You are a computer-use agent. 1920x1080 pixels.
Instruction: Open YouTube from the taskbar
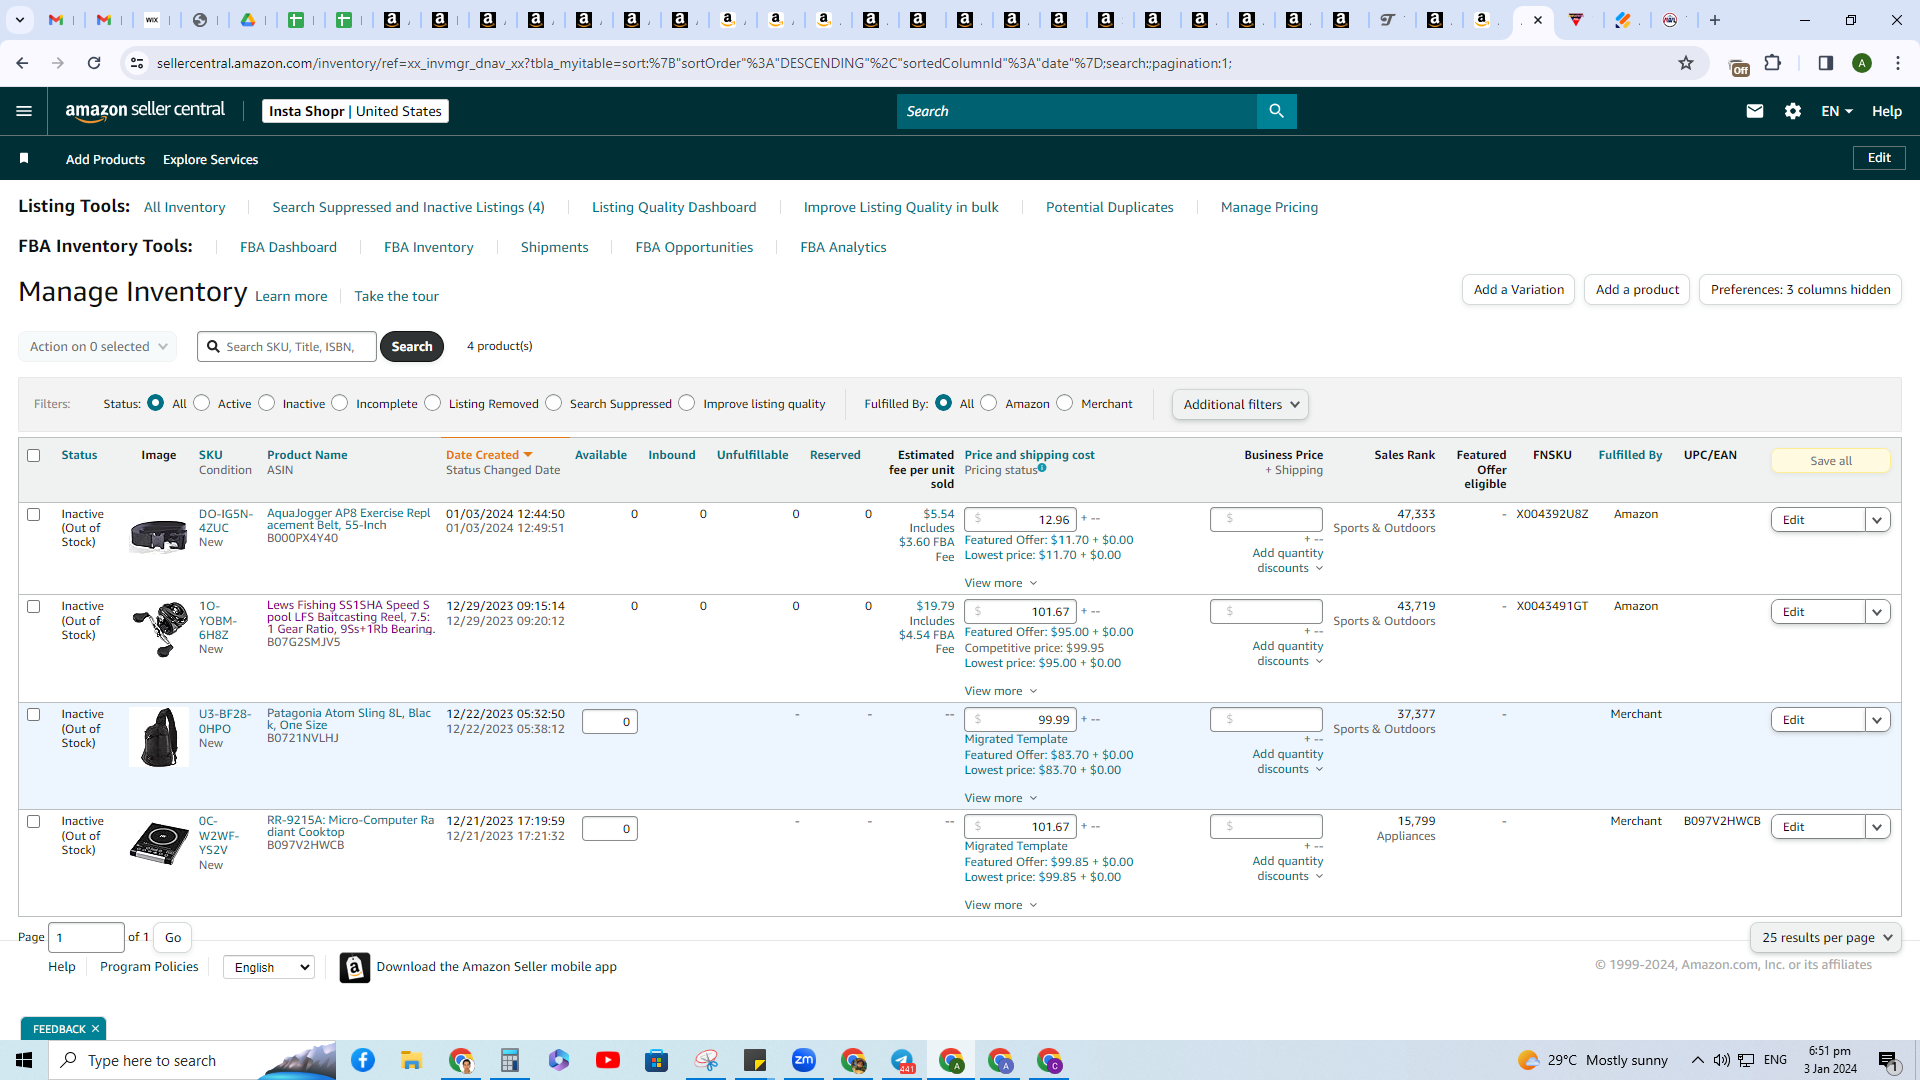coord(607,1060)
